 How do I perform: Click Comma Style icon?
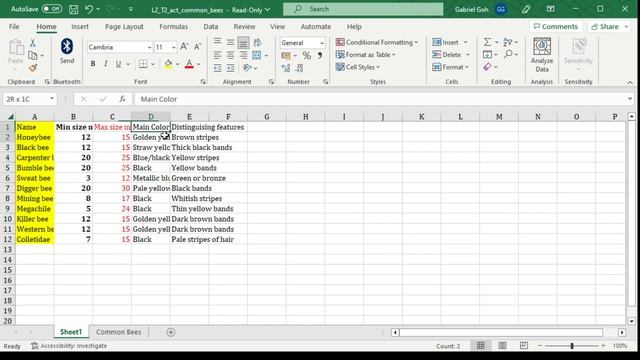coord(320,55)
